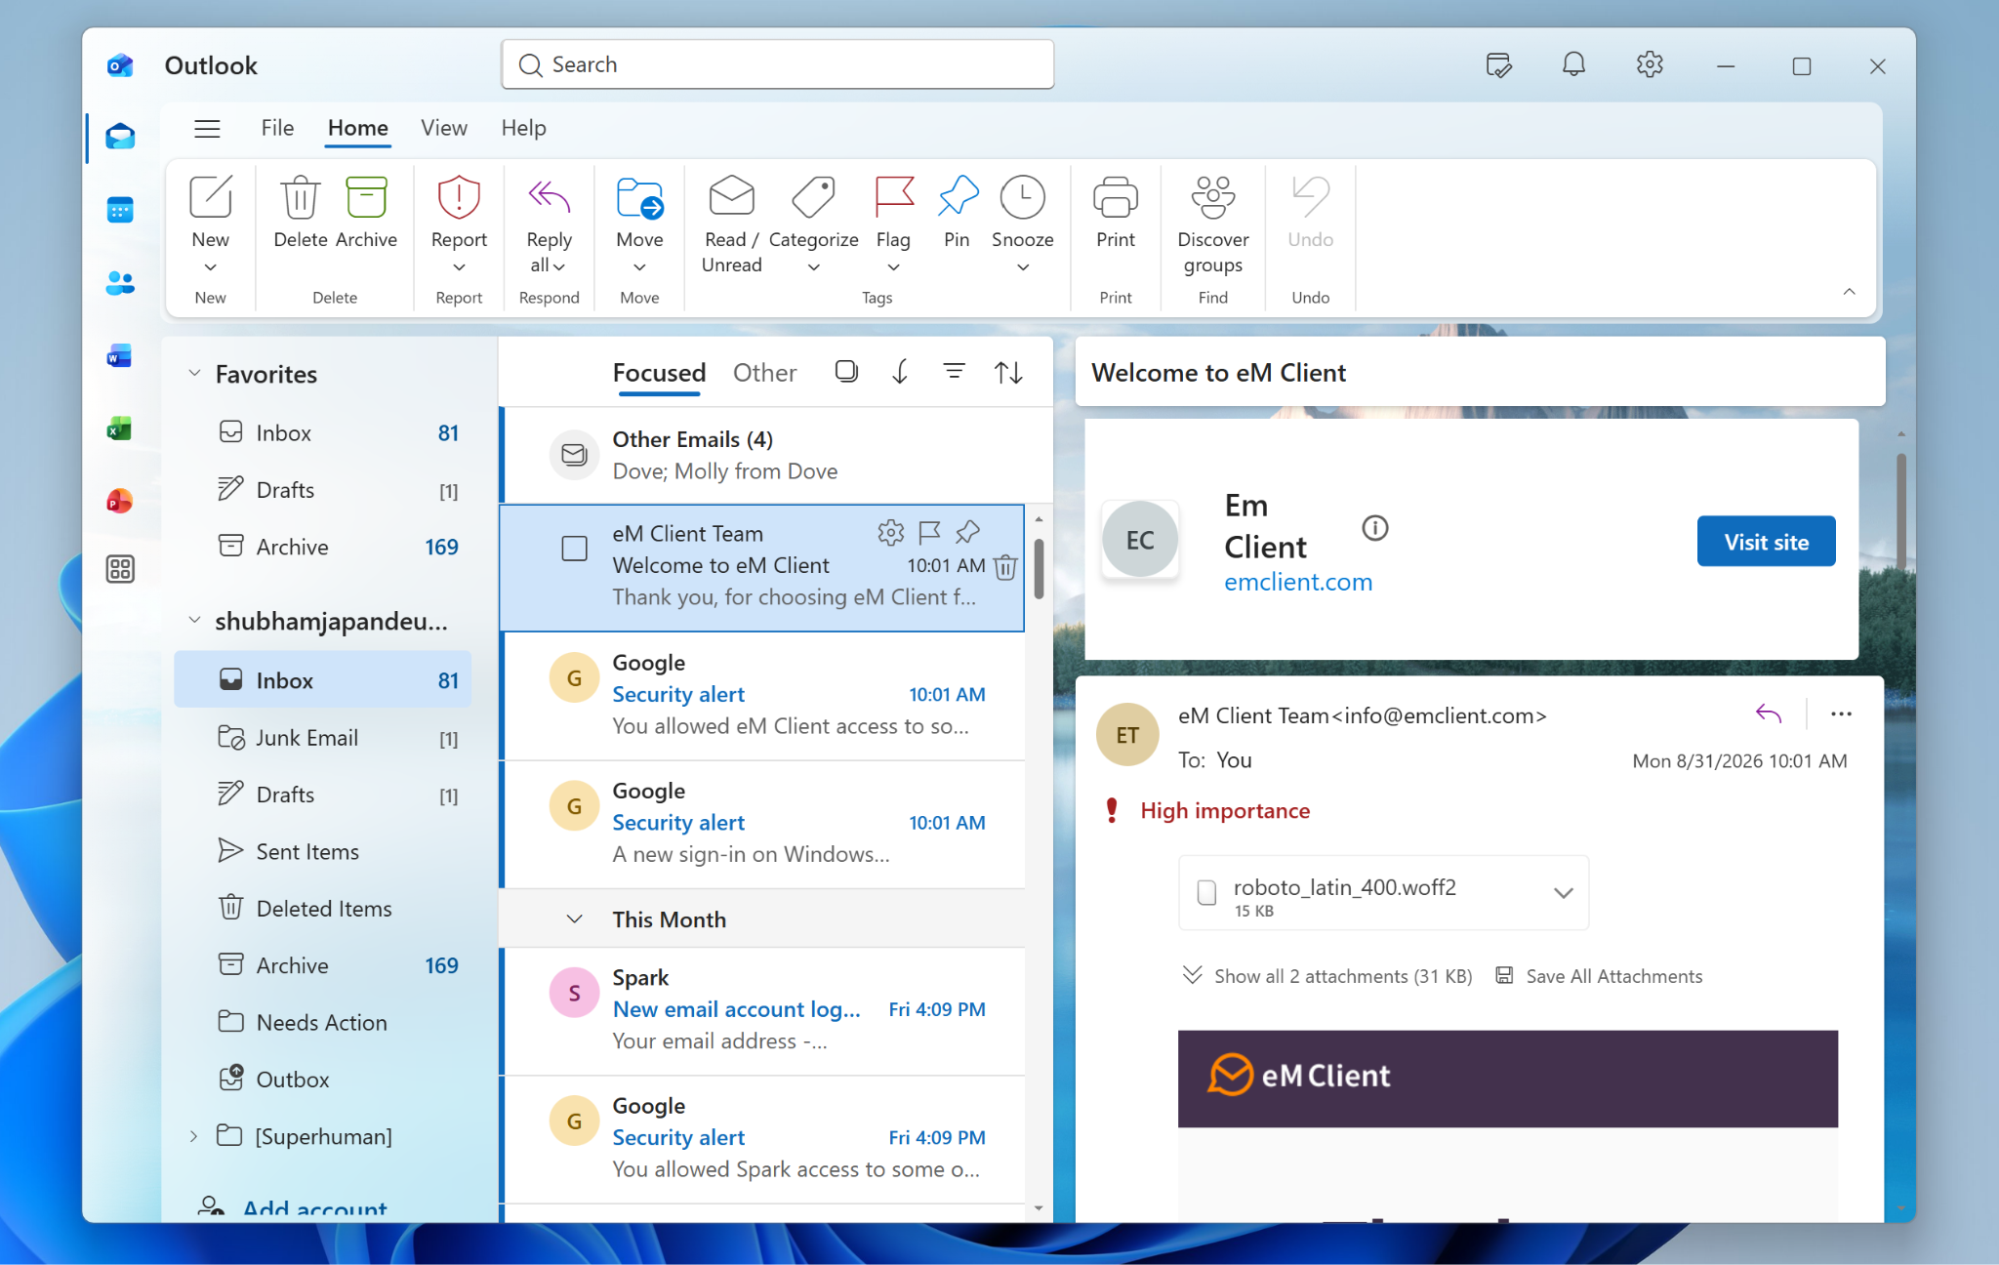The width and height of the screenshot is (1999, 1265).
Task: Open sort order arrows icon
Action: click(1008, 372)
